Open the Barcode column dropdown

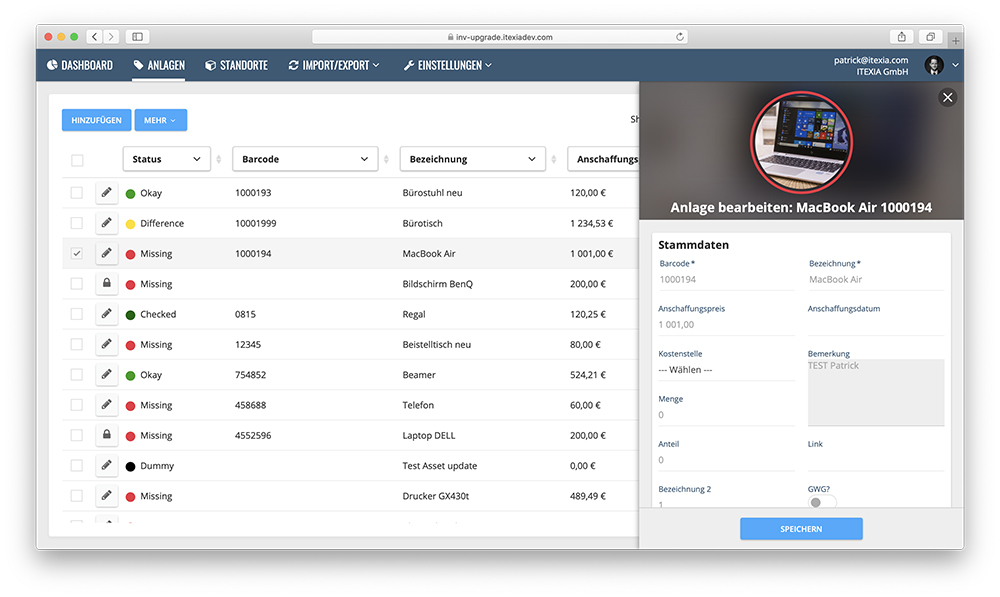(305, 159)
